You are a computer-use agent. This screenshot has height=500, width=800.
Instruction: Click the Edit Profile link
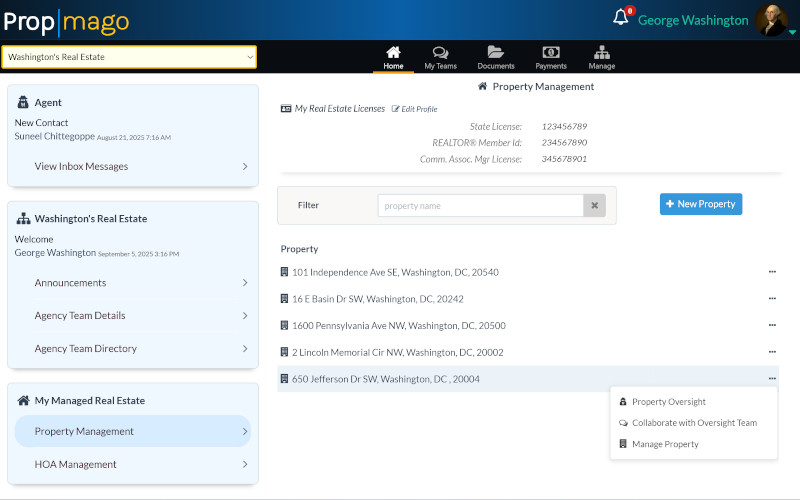coord(414,109)
